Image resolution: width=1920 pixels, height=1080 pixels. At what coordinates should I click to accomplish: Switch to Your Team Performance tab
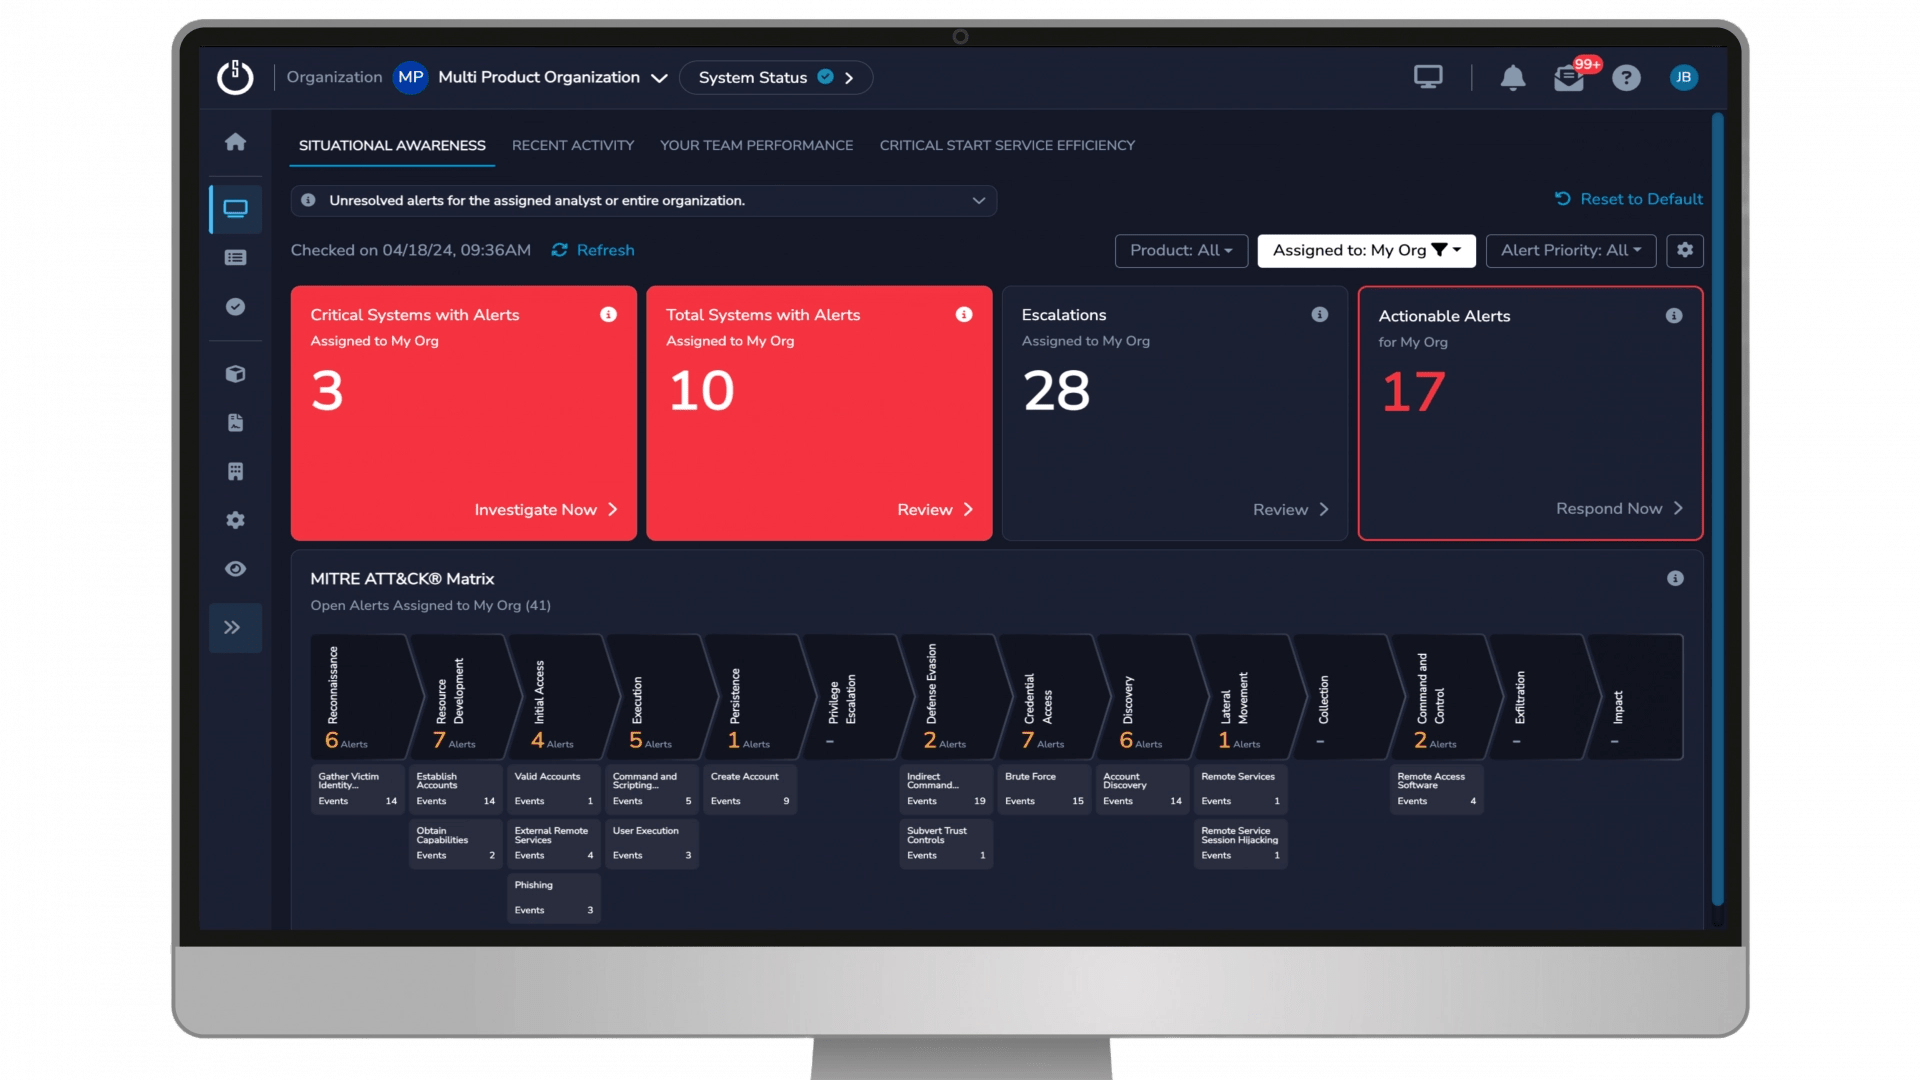coord(756,145)
